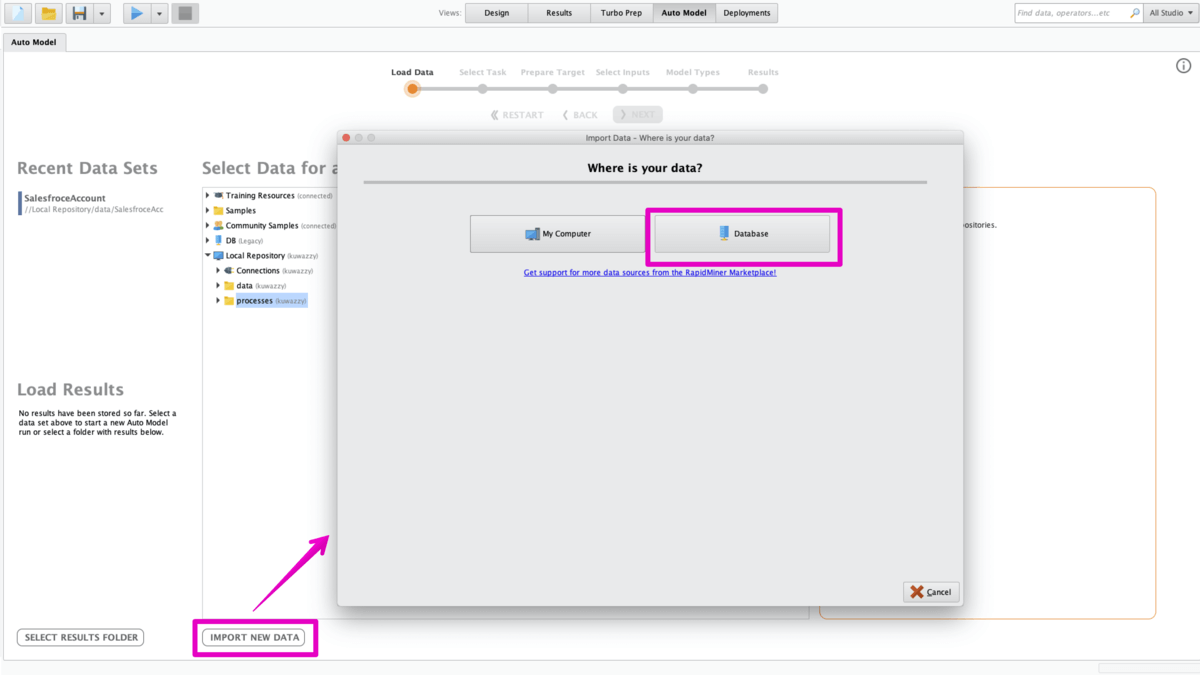Switch to the Design view
The width and height of the screenshot is (1200, 675).
coord(496,13)
